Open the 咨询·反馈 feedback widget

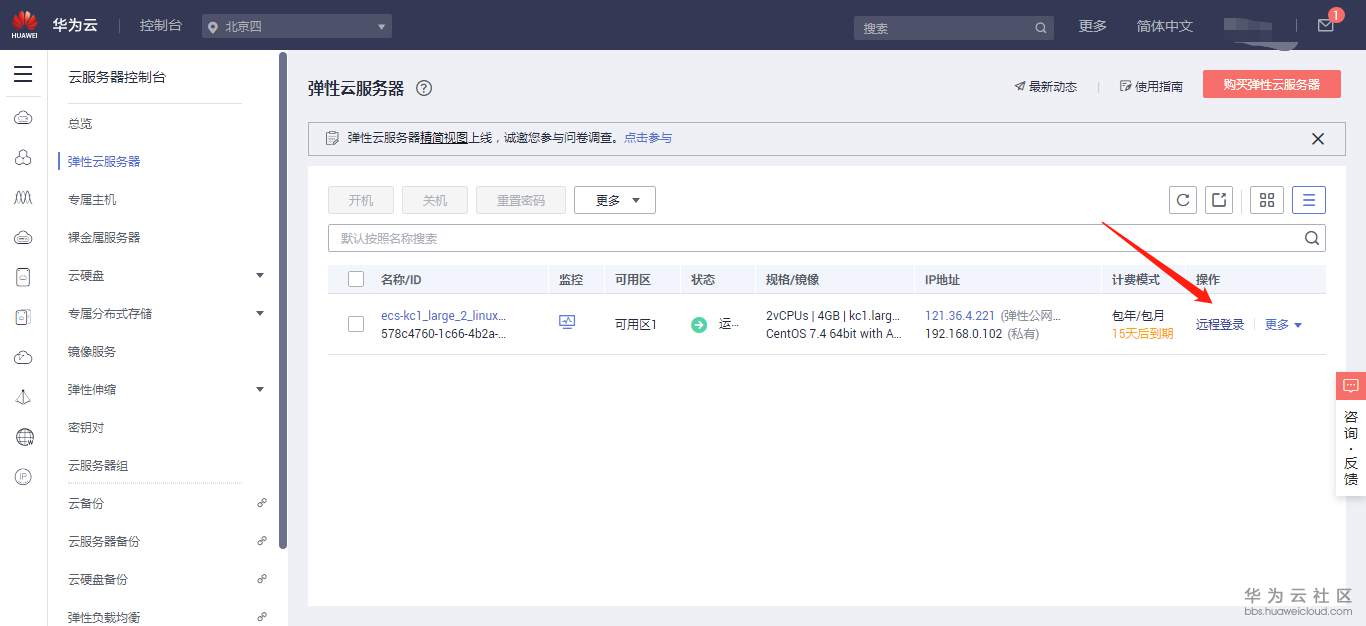tap(1351, 434)
